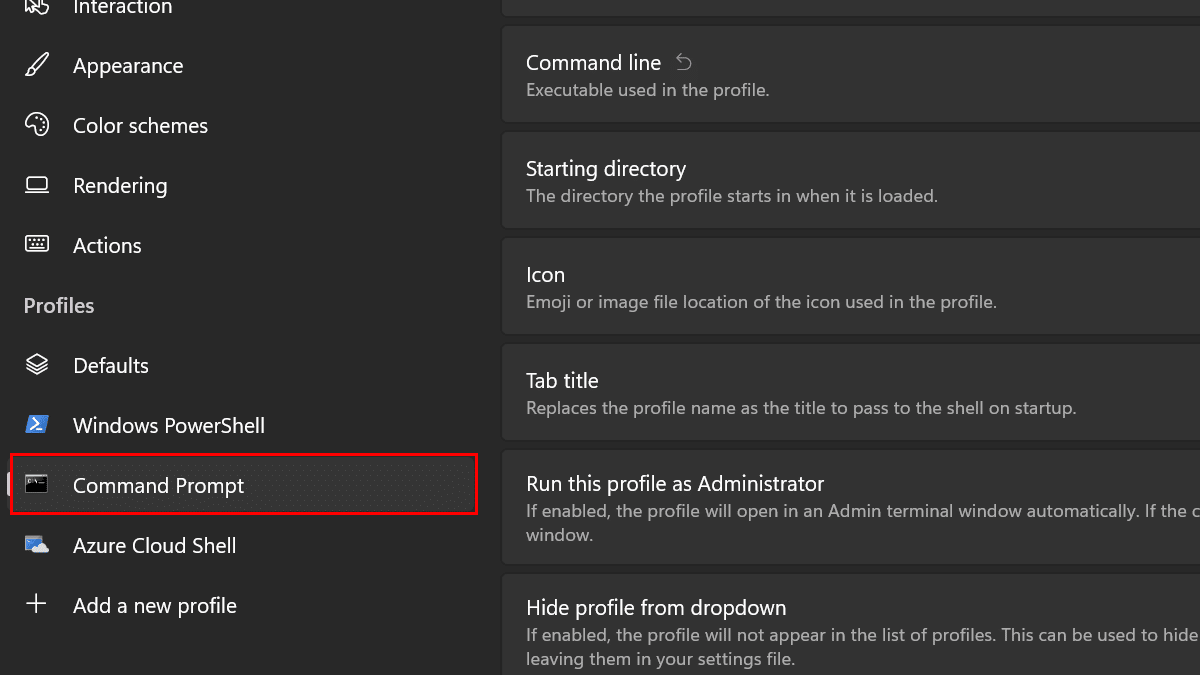Click the Command Prompt terminal icon
Image resolution: width=1200 pixels, height=675 pixels.
click(37, 485)
